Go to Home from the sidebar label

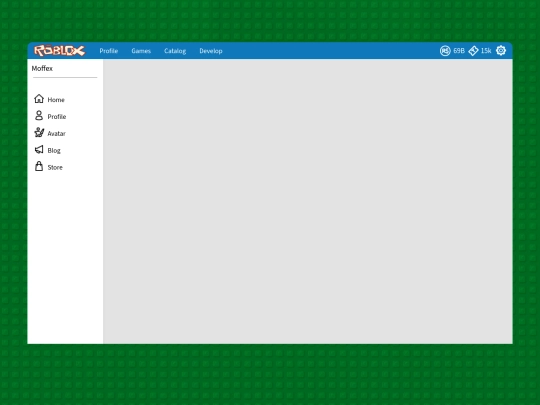[56, 100]
